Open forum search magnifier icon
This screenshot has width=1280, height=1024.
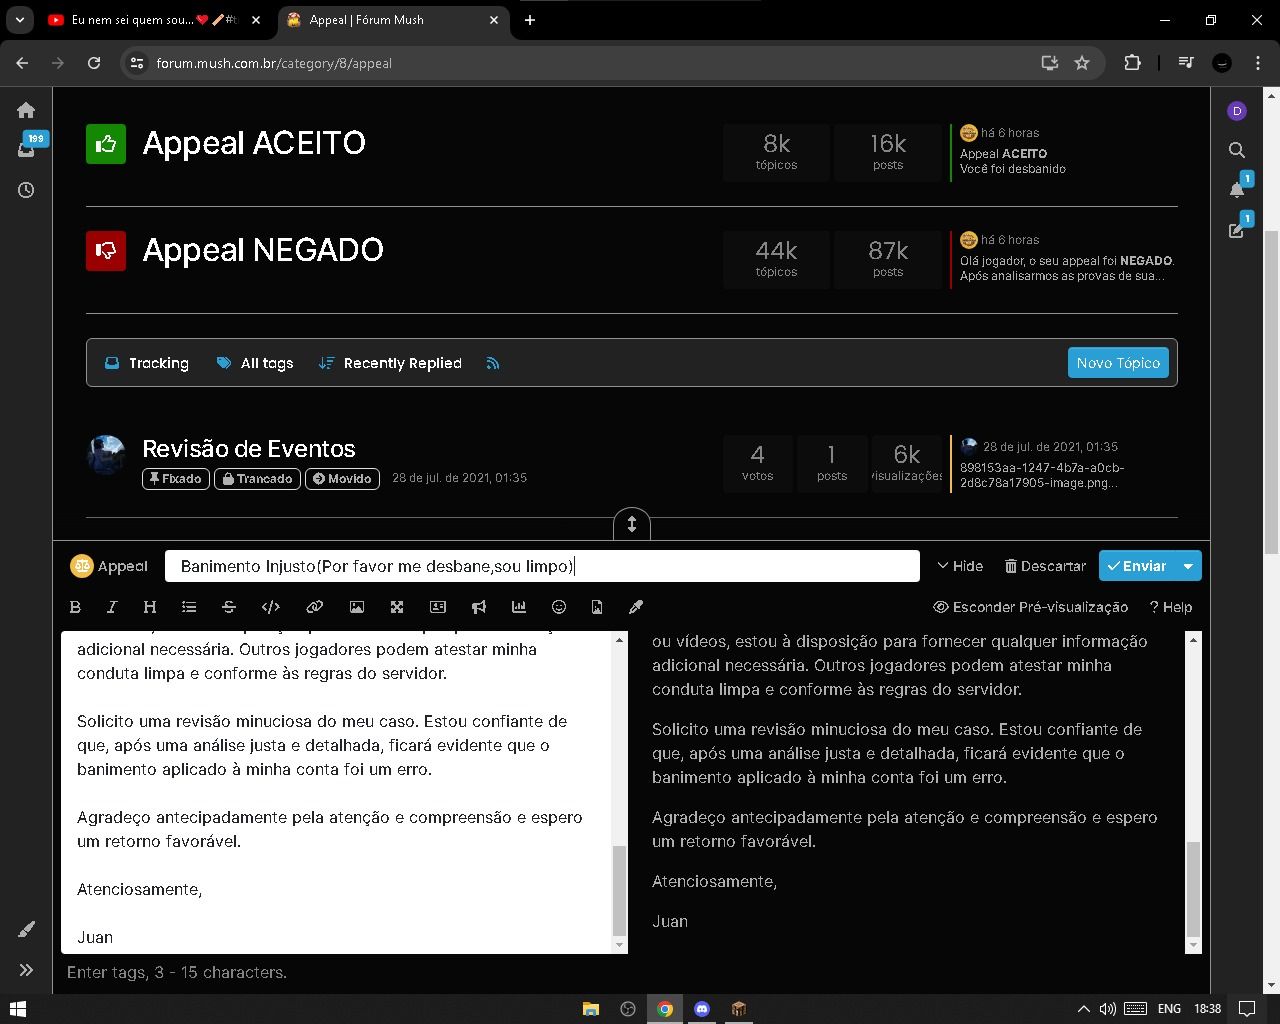(1237, 150)
